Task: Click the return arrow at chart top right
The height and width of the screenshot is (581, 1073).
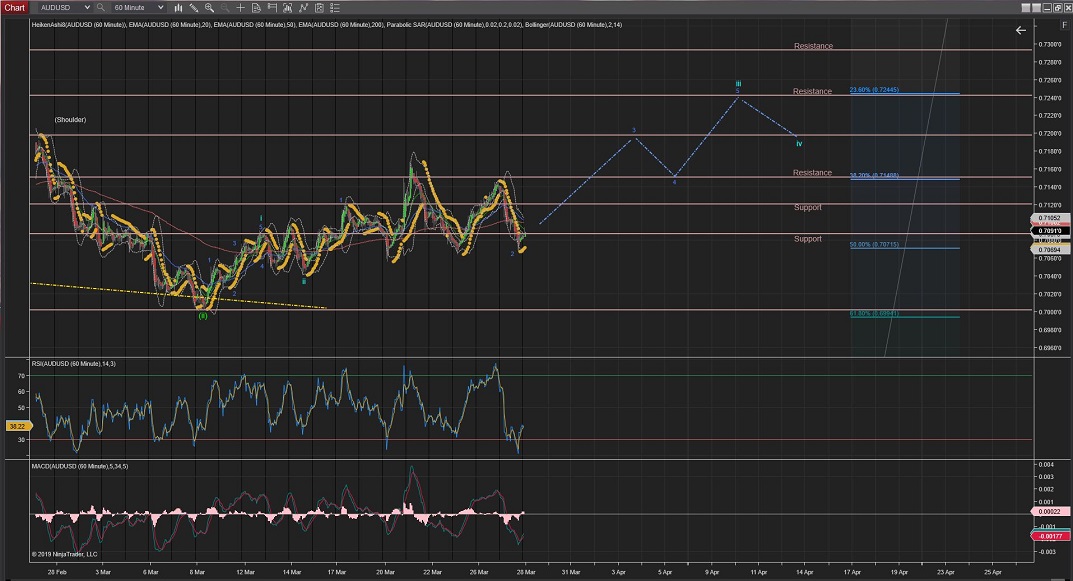Action: tap(1020, 30)
